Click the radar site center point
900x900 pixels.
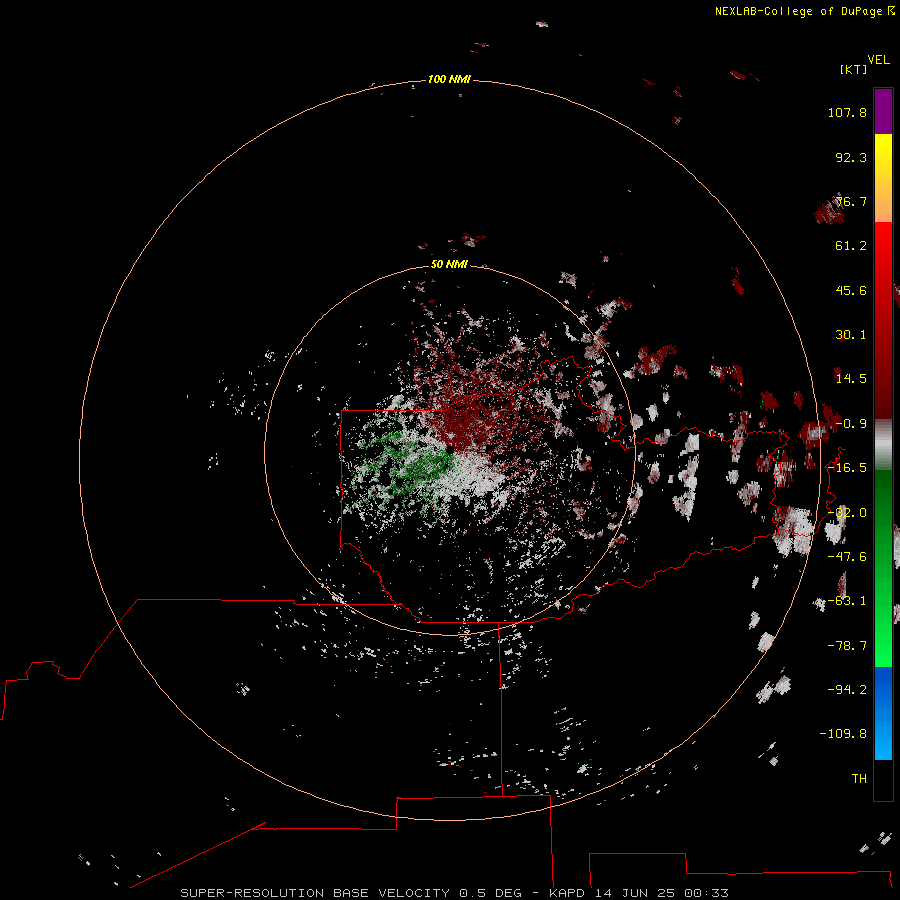click(450, 450)
